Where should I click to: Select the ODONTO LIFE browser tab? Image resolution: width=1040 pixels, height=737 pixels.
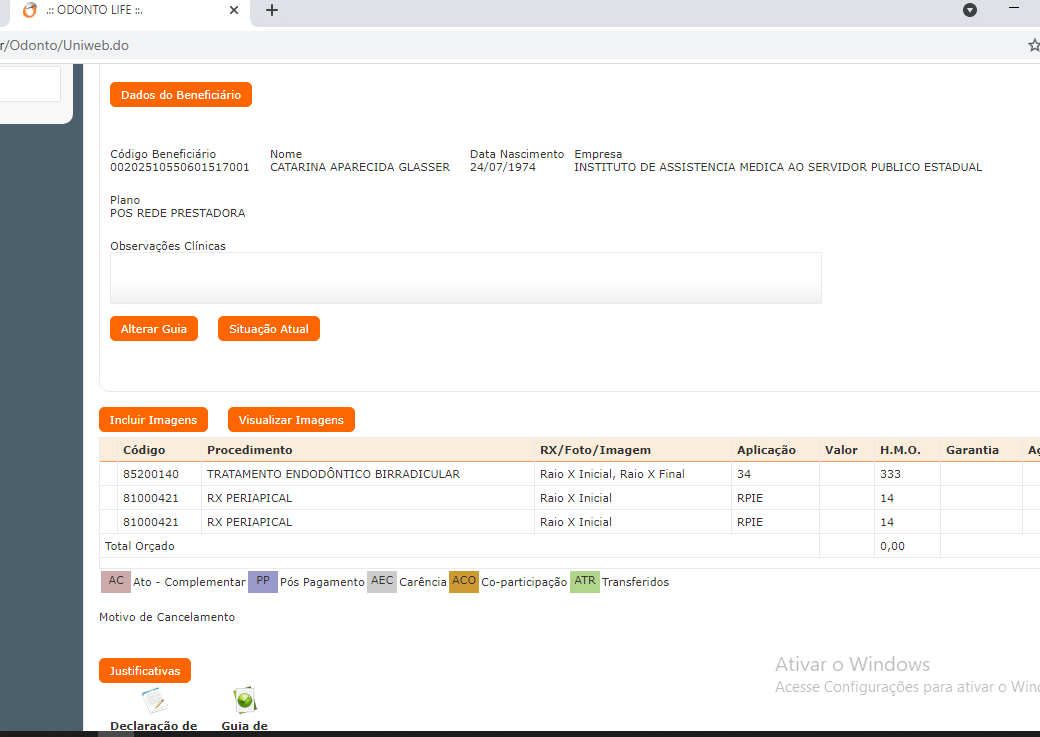[120, 10]
